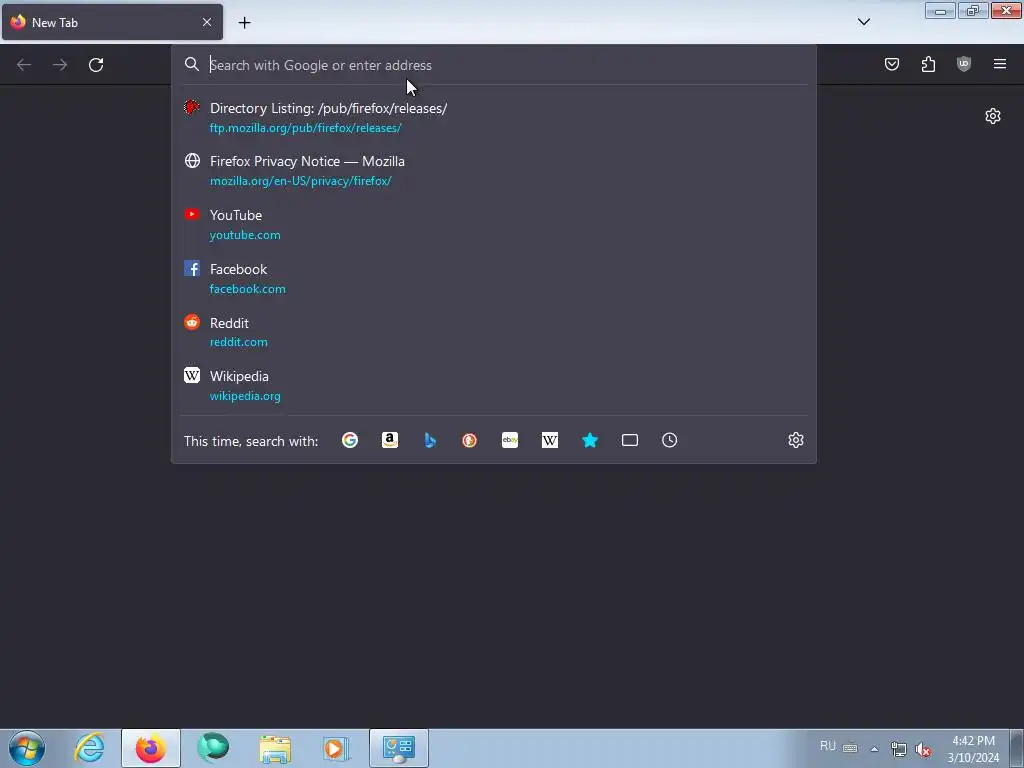Reload the current page
1024x768 pixels.
96,65
